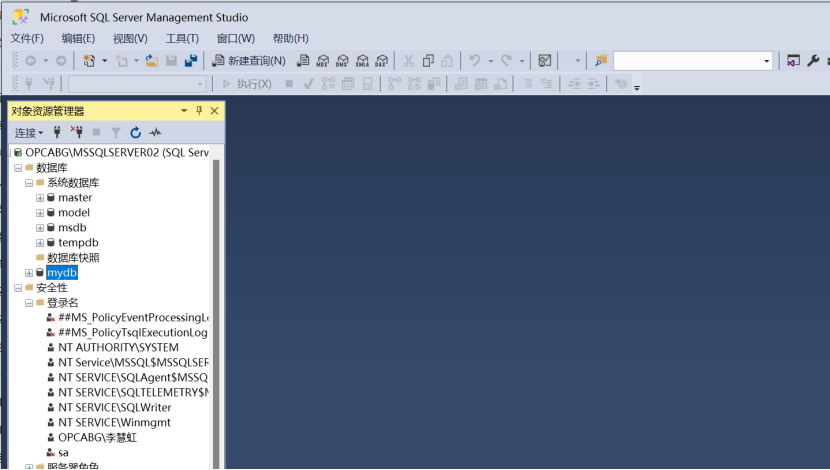Select the NT Service\MSSQL$MSSQLSER login
This screenshot has width=830, height=470.
[x=133, y=363]
